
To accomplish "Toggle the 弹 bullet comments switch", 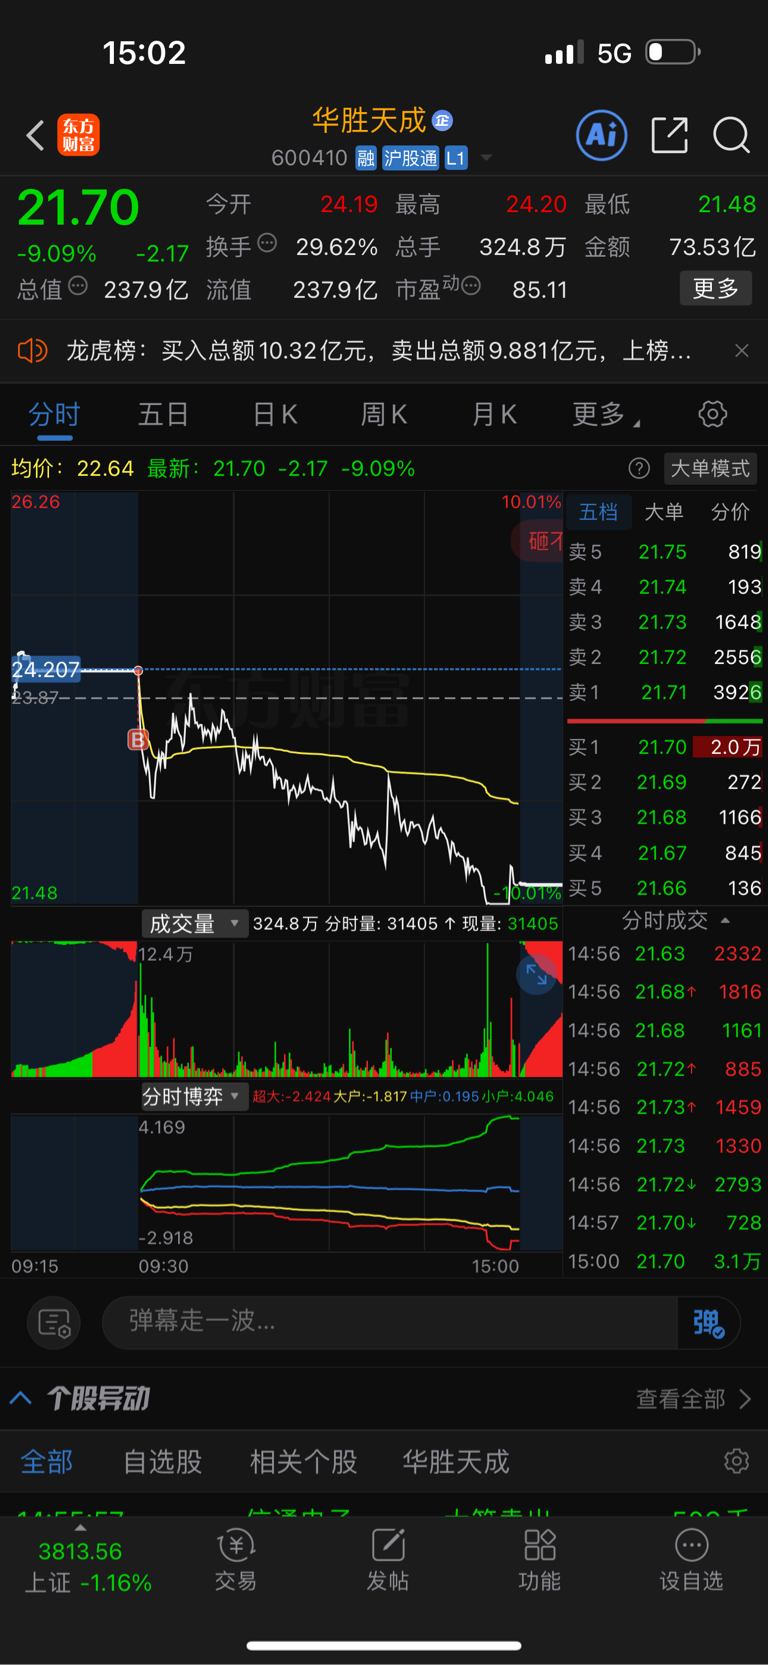I will click(709, 1322).
